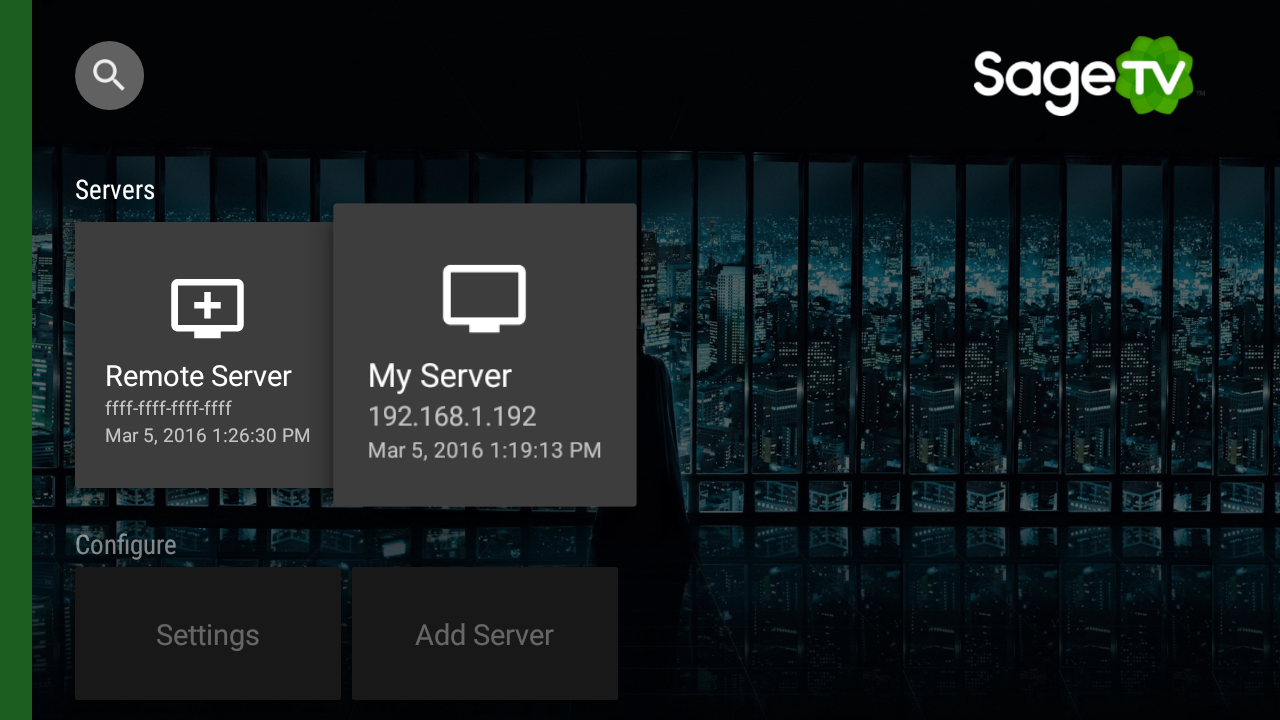Click the monitor icon on My Server card
Viewport: 1280px width, 720px height.
click(x=484, y=297)
